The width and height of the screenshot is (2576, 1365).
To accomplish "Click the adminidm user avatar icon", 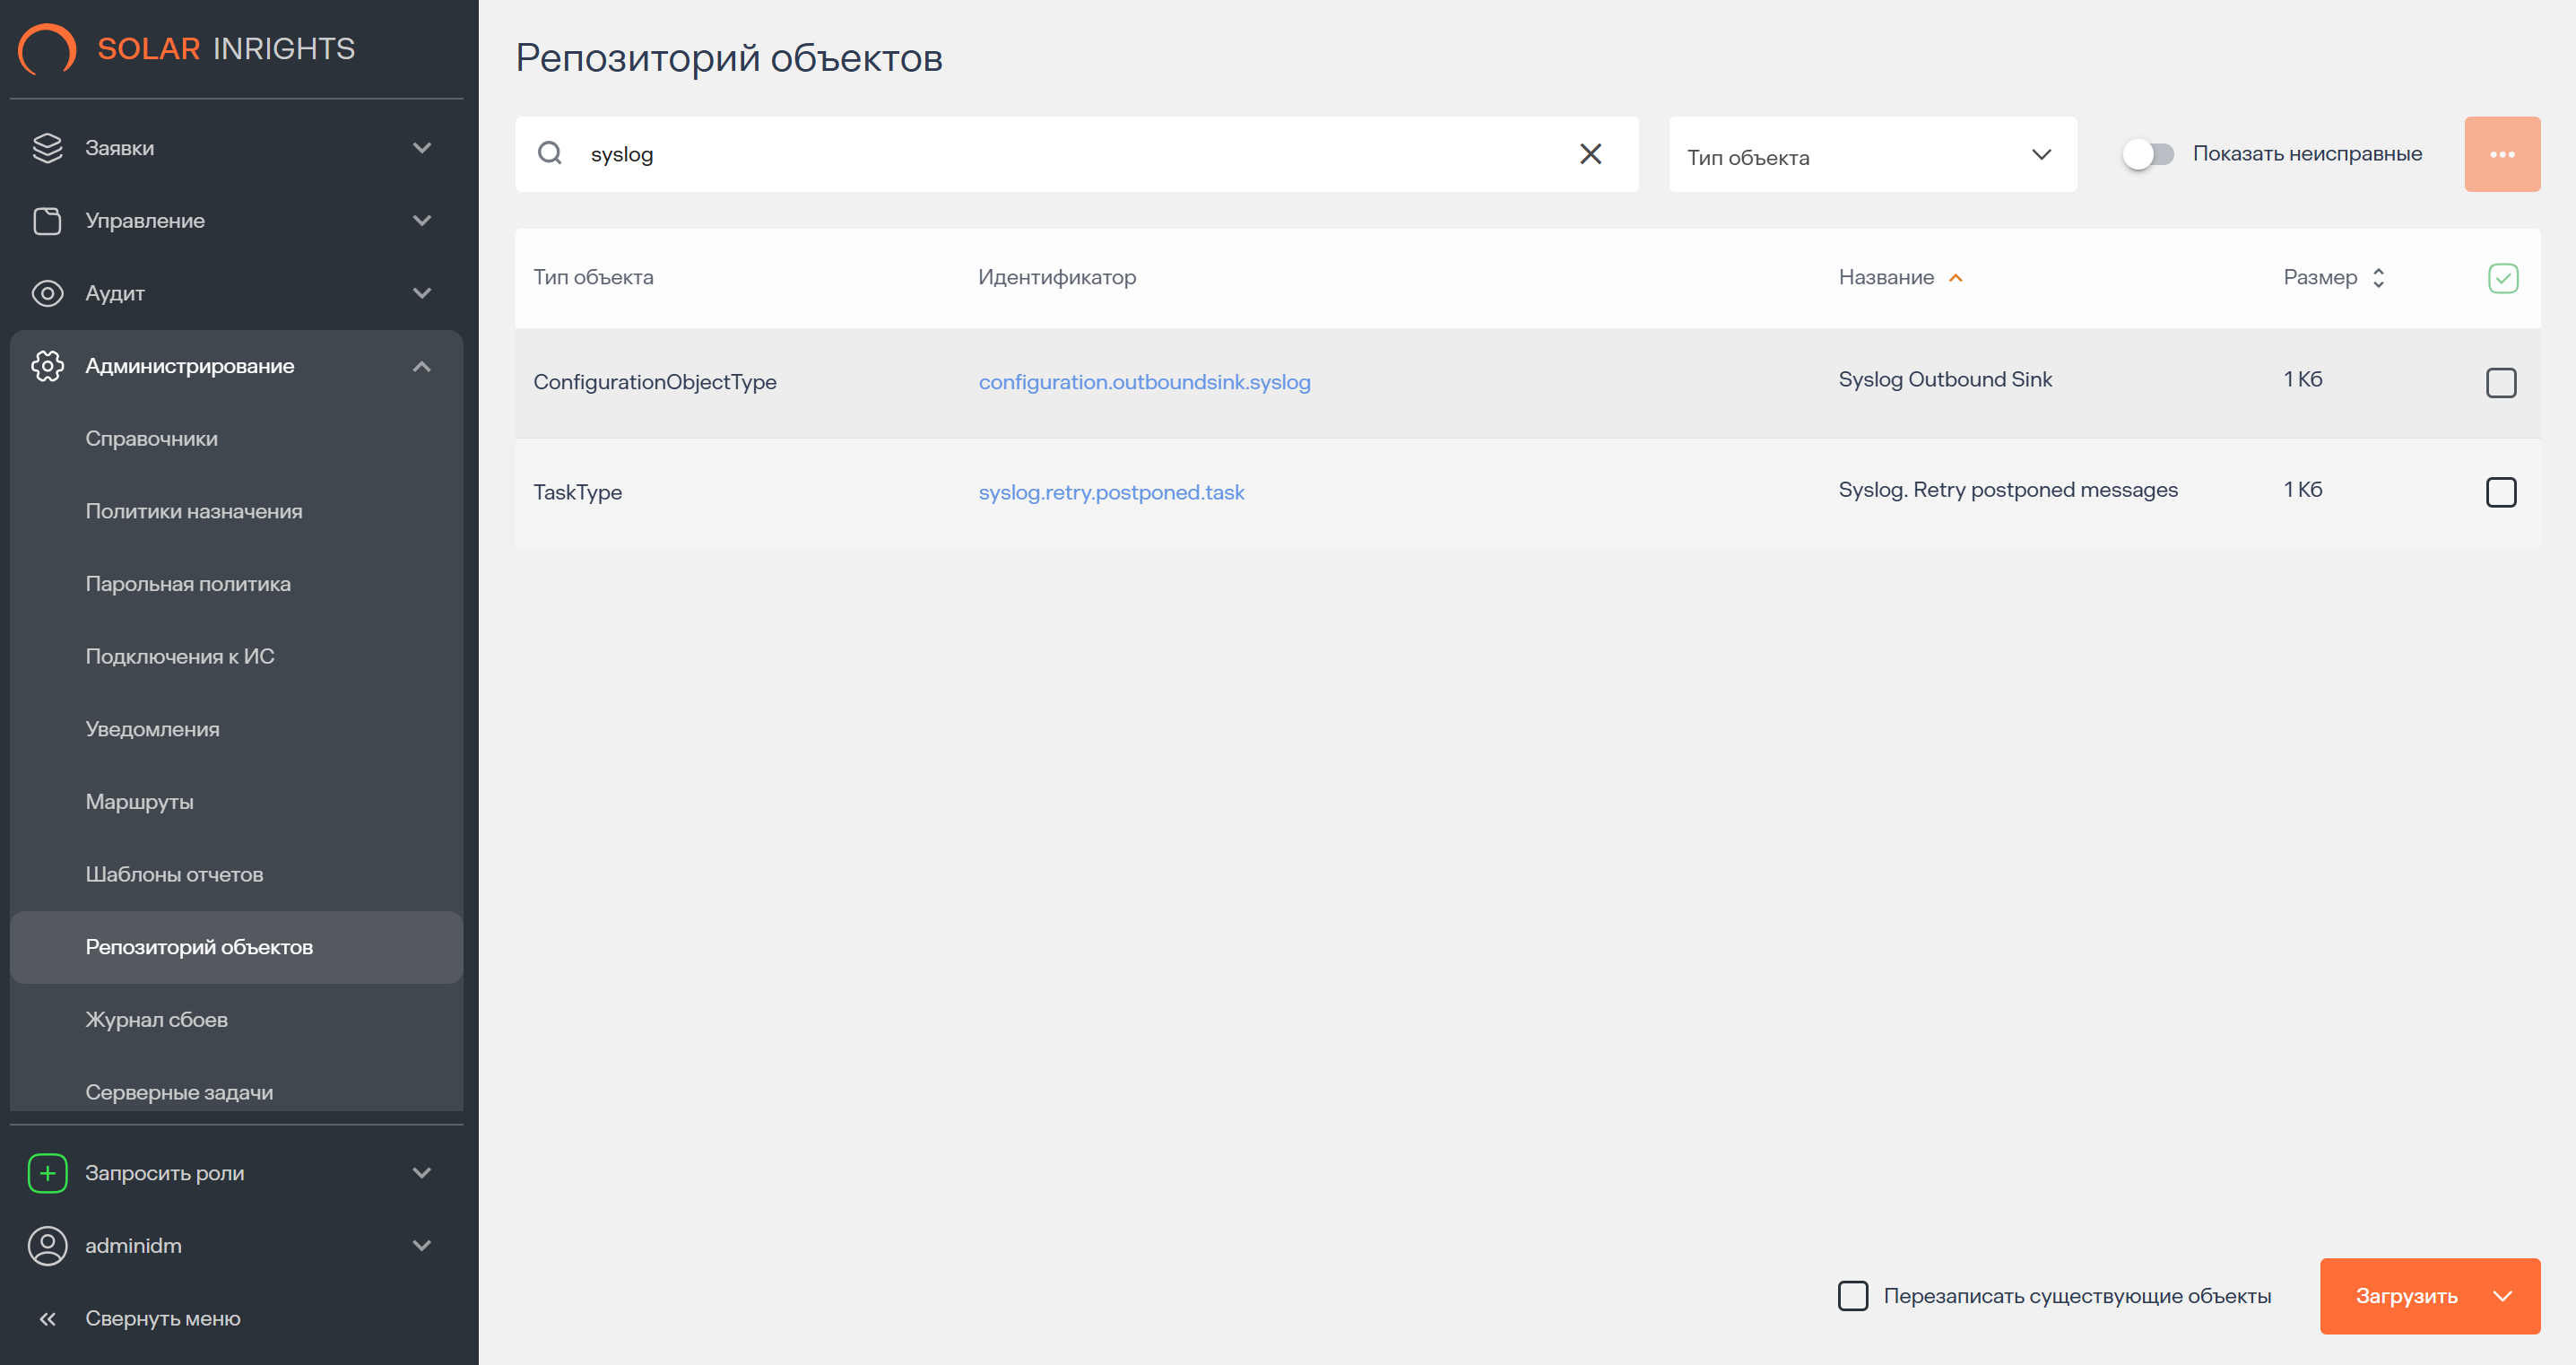I will (47, 1246).
